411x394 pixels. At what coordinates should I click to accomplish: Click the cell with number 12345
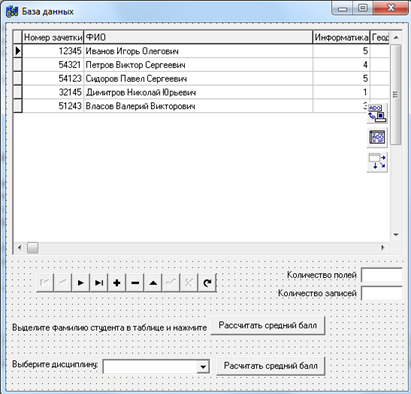(53, 51)
